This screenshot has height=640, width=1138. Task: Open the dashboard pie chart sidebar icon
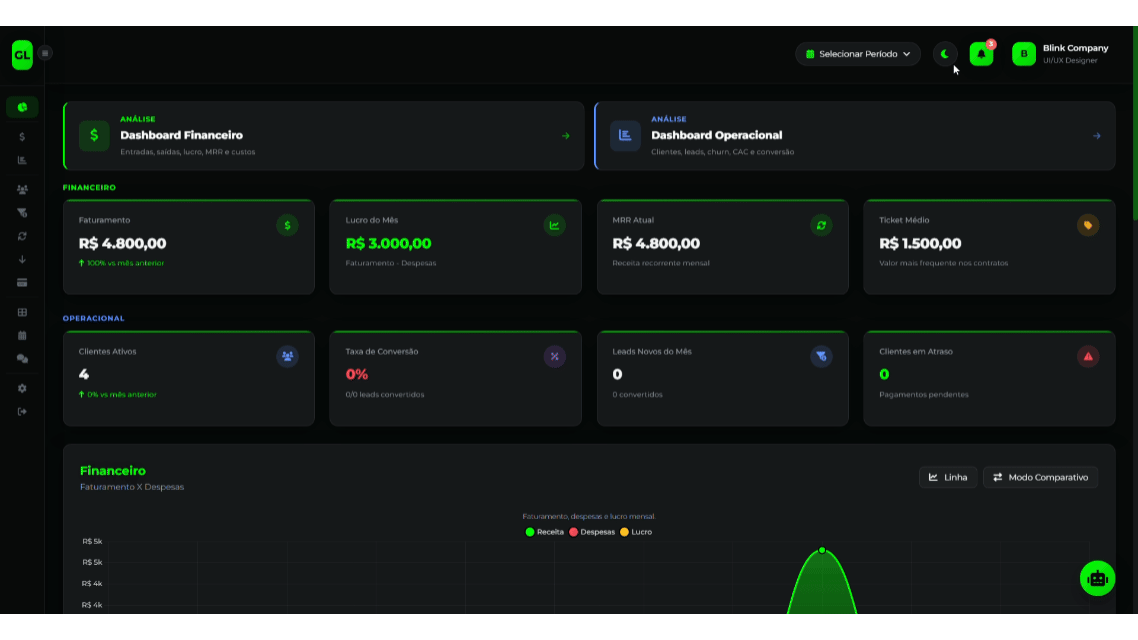coord(22,107)
